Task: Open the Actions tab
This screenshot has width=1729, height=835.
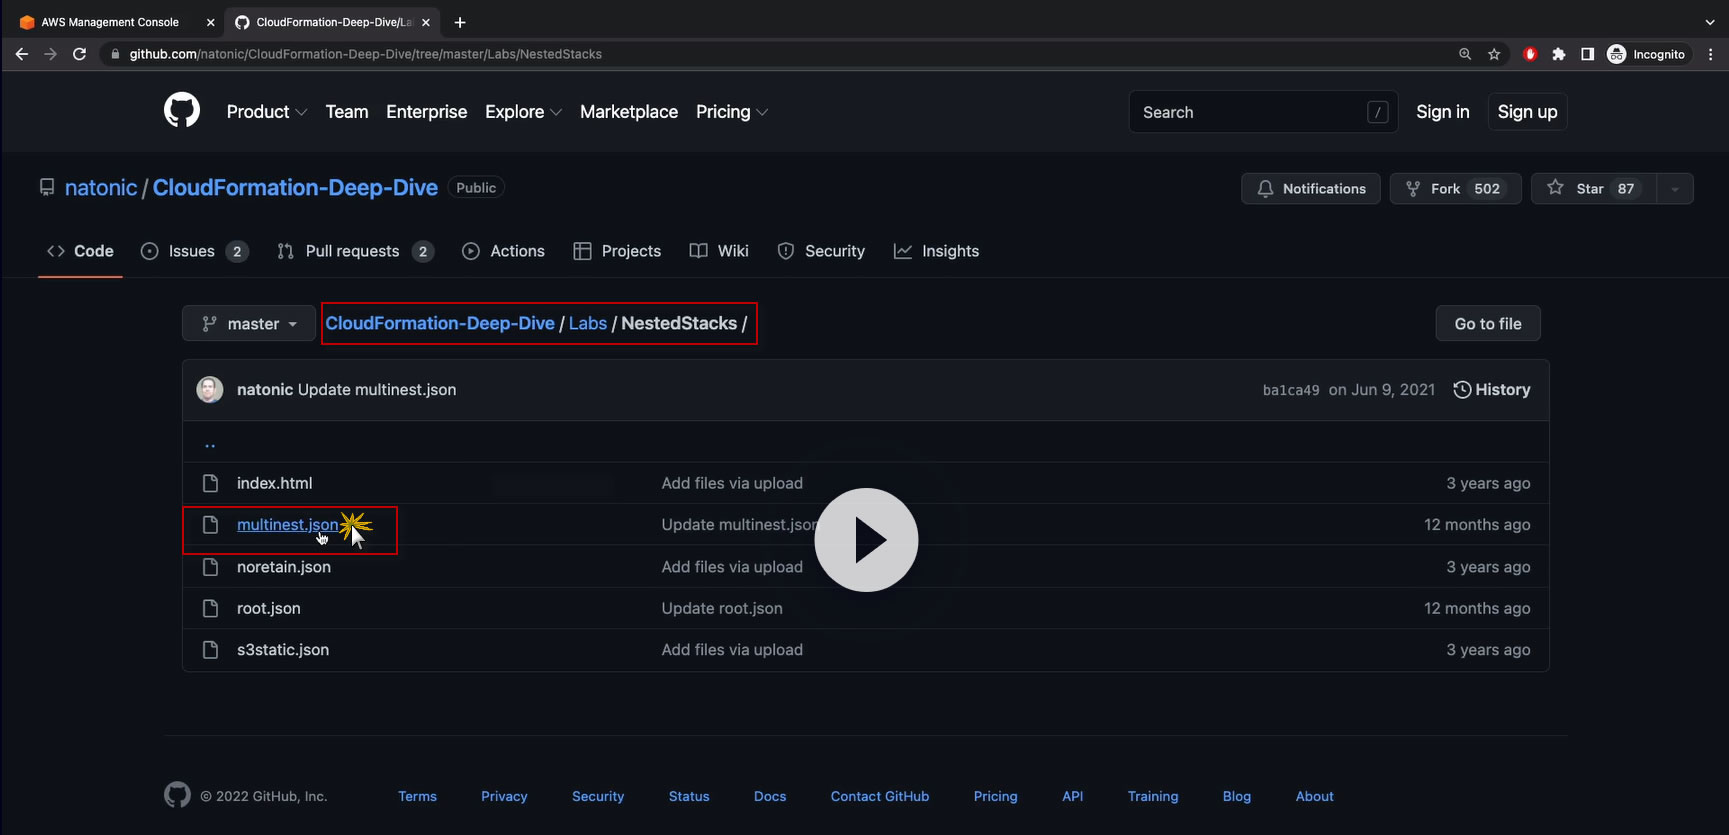Action: (x=503, y=251)
